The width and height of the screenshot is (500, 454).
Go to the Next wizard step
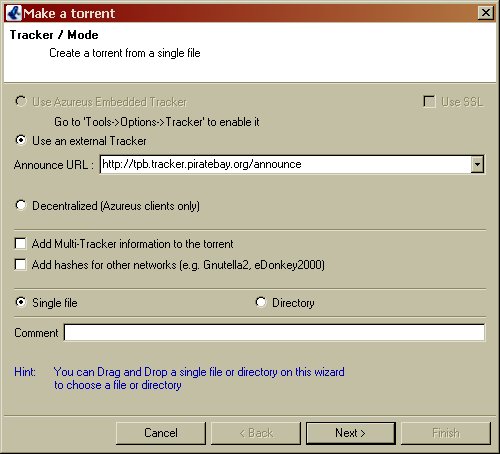pyautogui.click(x=351, y=433)
